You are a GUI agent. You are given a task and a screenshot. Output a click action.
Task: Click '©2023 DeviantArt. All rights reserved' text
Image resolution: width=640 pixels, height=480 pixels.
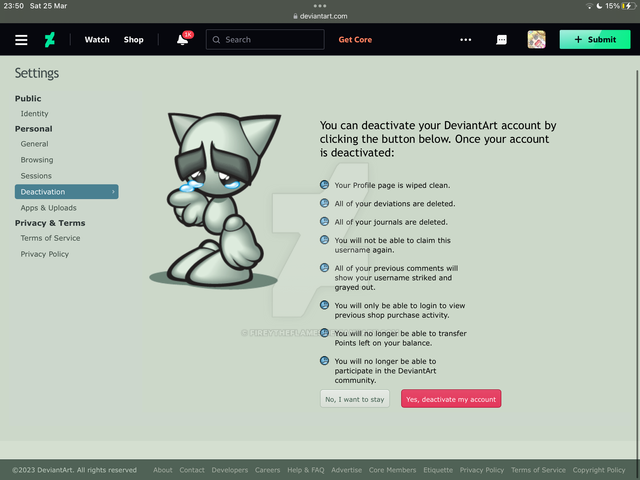pos(74,470)
